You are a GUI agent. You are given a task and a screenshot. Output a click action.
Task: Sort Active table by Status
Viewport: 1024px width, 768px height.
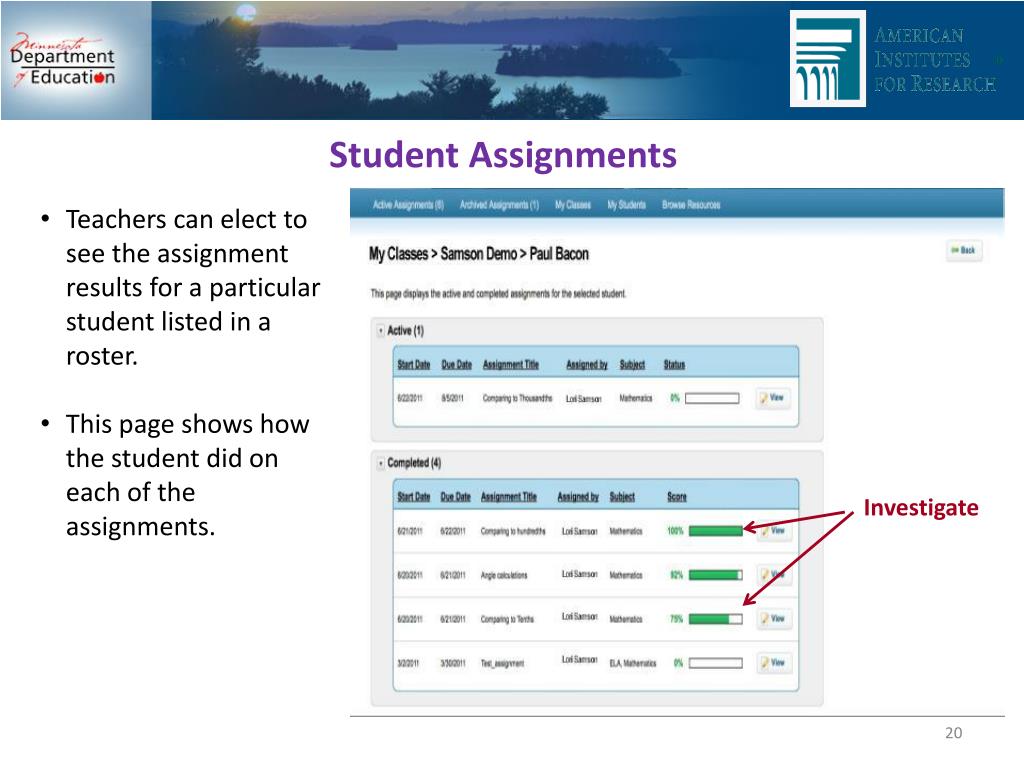pos(674,365)
